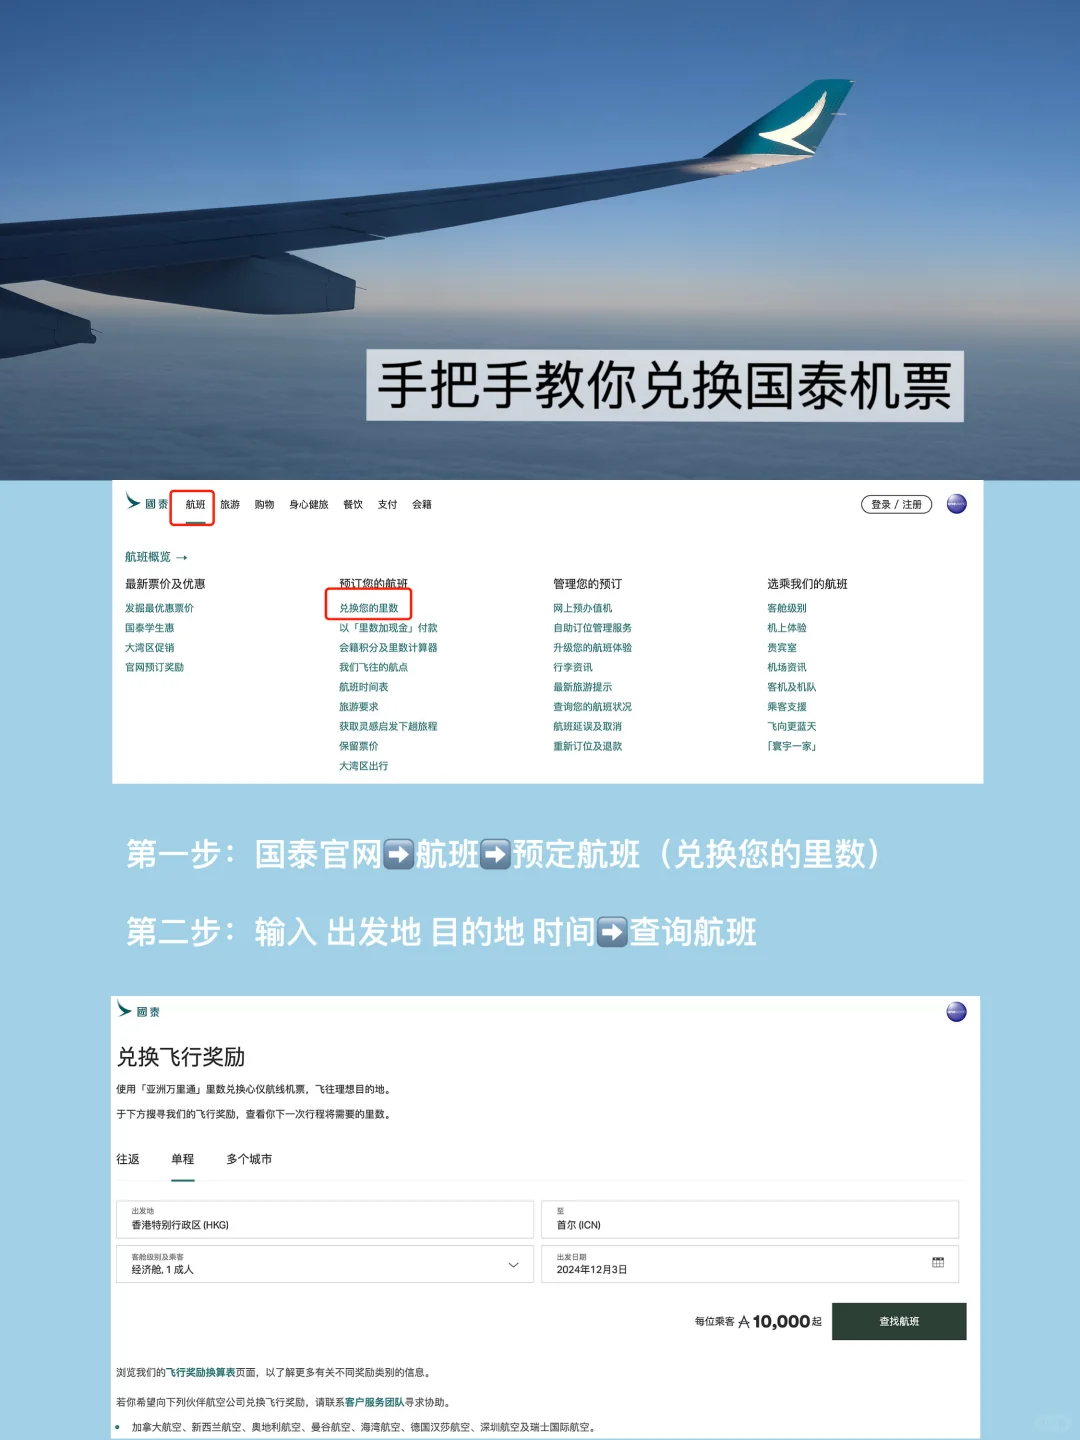Open 最新旅游提示 link
The height and width of the screenshot is (1440, 1080).
tap(583, 687)
